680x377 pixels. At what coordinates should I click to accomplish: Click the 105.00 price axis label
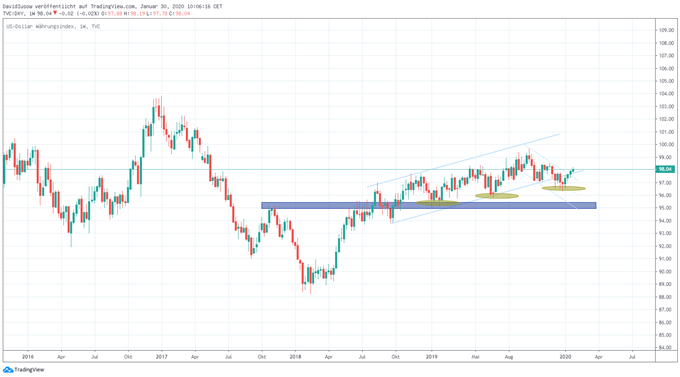[x=666, y=81]
